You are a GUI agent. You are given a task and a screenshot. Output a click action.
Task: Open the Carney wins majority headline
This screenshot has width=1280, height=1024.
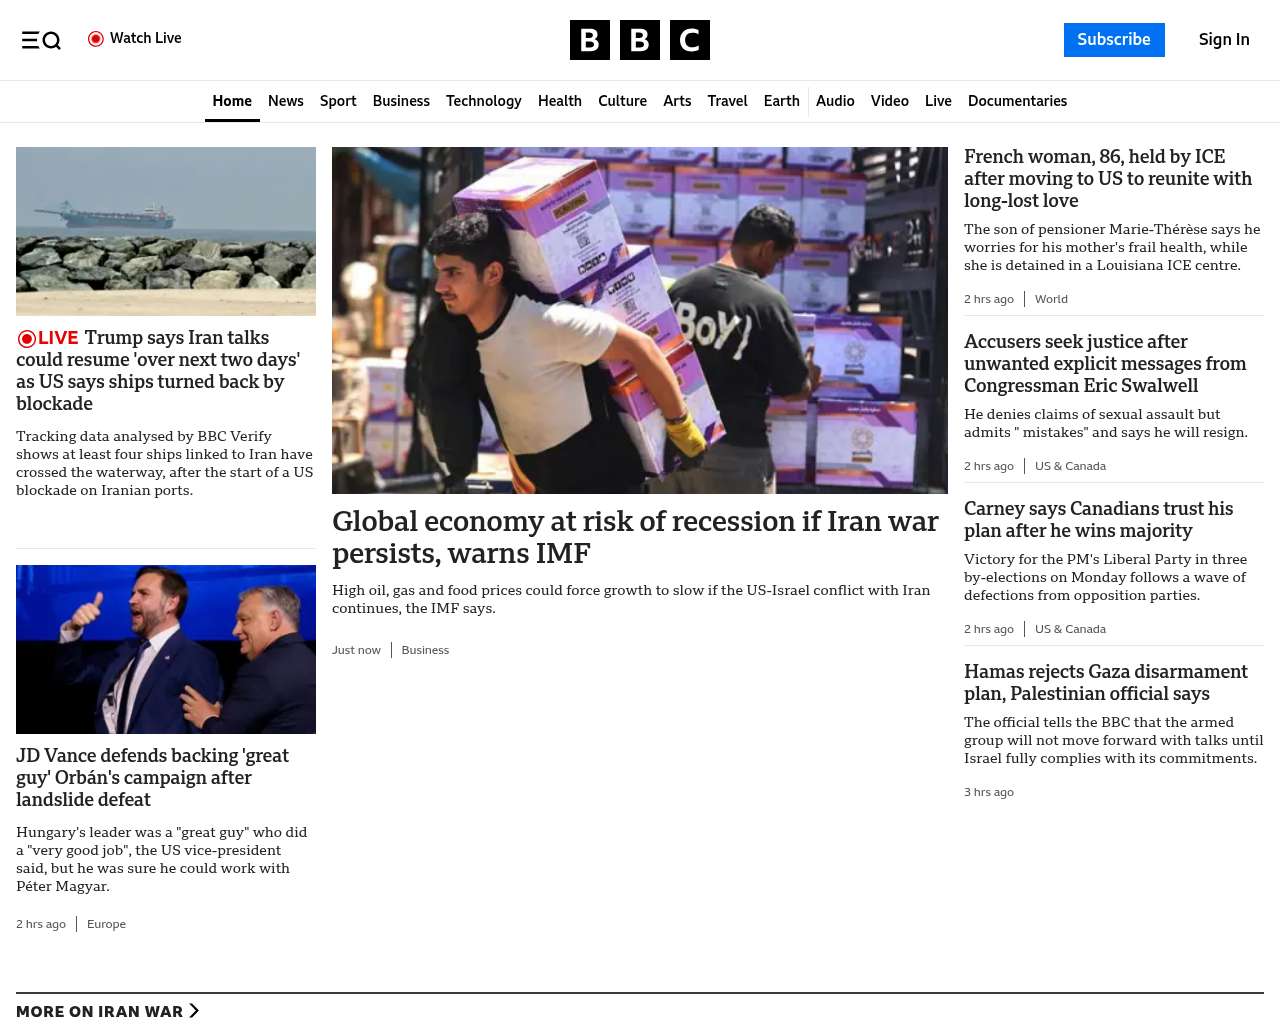1098,519
